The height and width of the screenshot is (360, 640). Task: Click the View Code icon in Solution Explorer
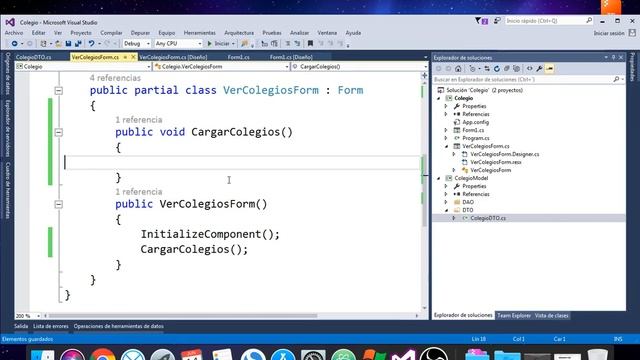pyautogui.click(x=529, y=69)
